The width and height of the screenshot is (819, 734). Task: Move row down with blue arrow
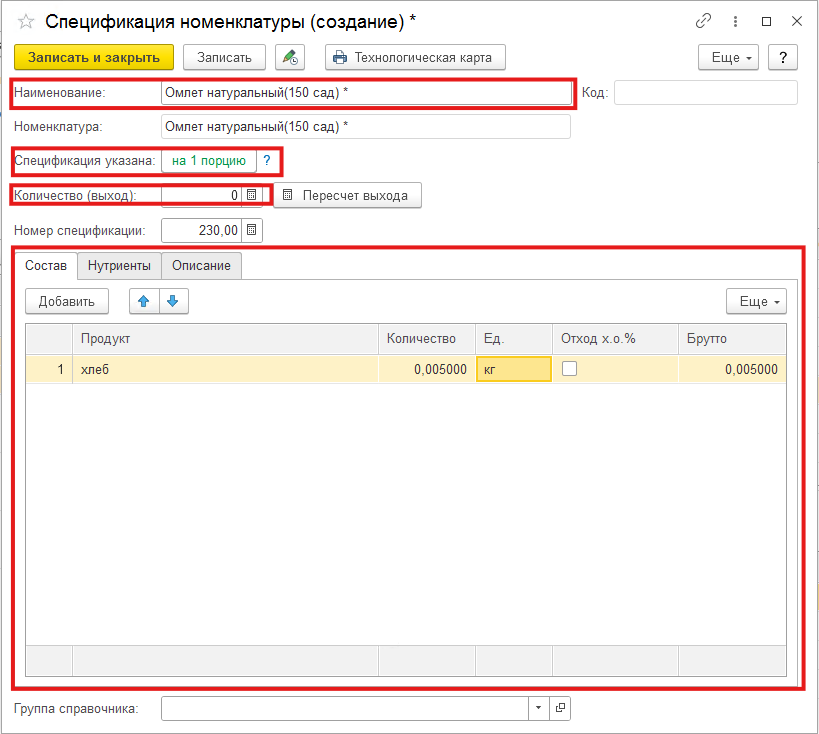coord(173,301)
